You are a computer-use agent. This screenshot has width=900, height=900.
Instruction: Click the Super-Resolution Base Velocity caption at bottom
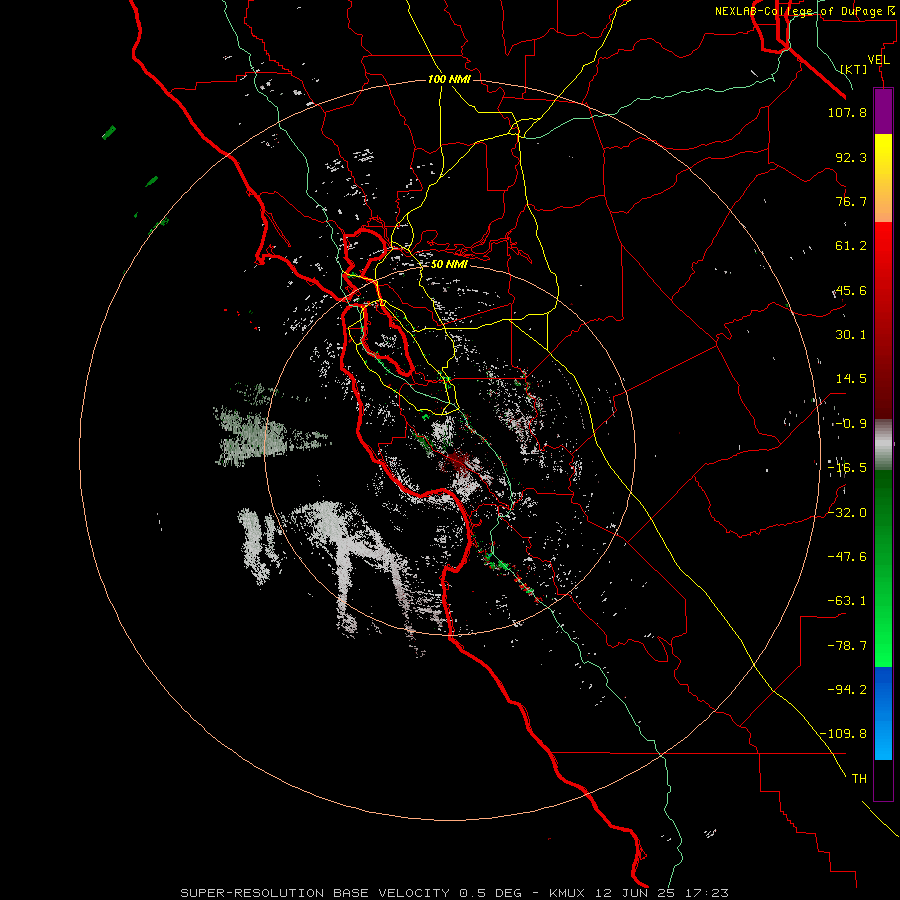pyautogui.click(x=455, y=893)
